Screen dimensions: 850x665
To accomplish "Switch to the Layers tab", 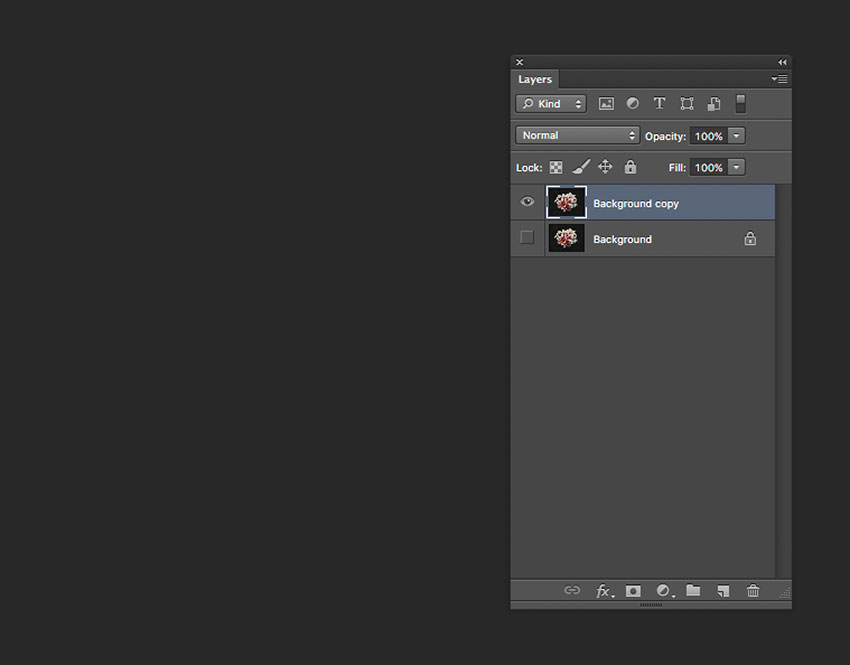I will pos(534,79).
